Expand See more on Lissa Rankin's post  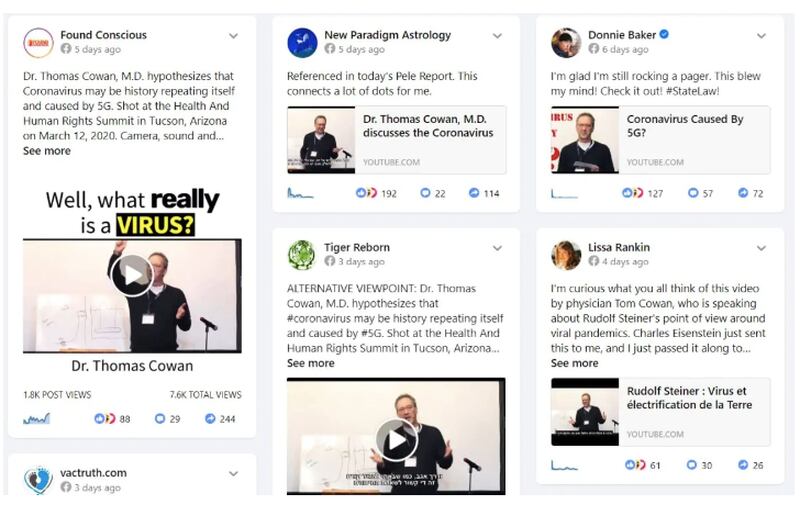point(574,363)
